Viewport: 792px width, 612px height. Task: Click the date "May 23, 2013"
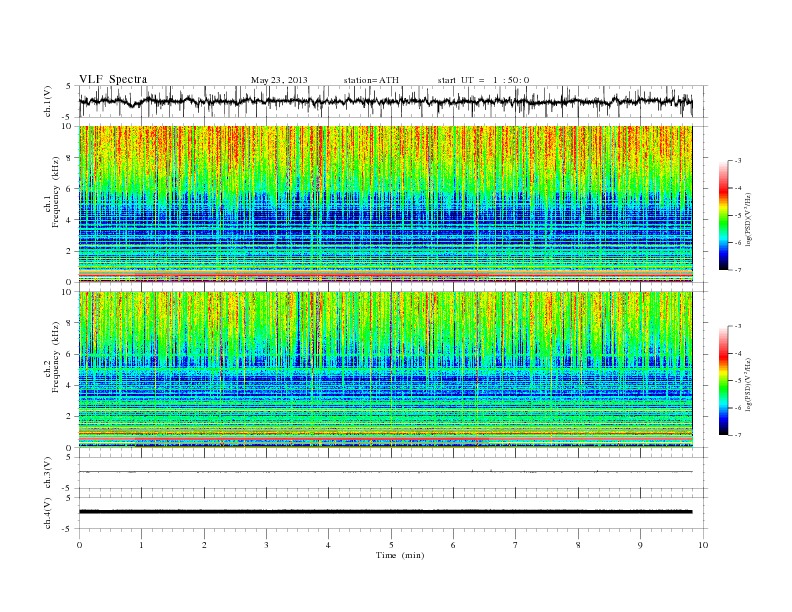[x=279, y=80]
